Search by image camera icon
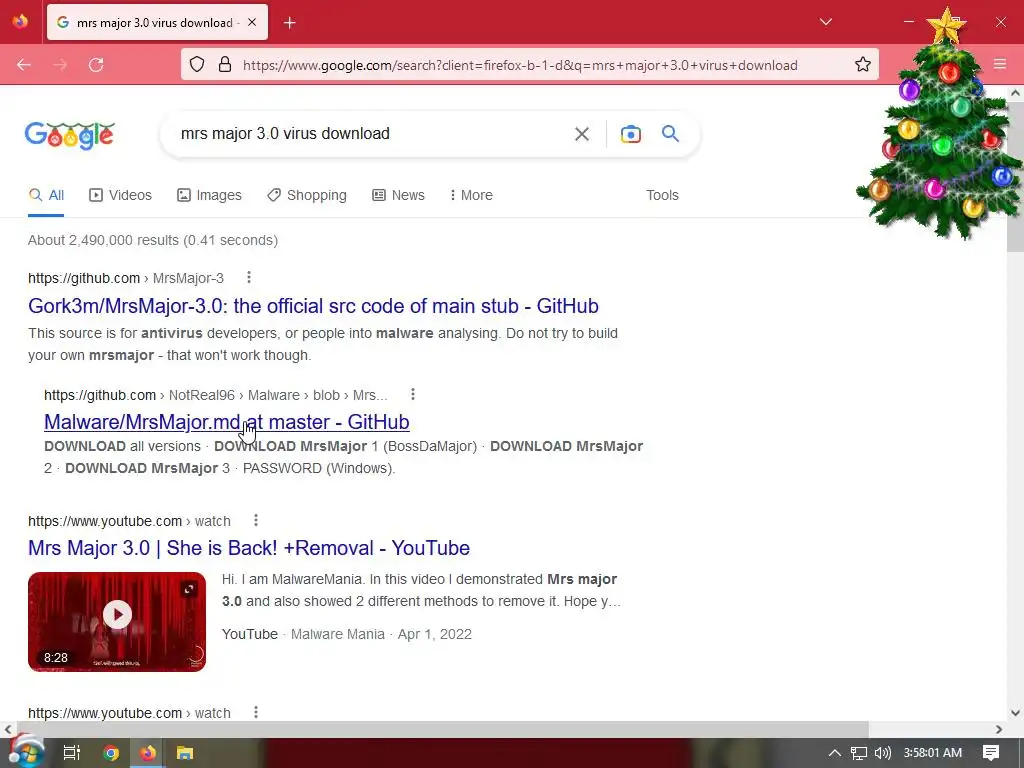The height and width of the screenshot is (768, 1024). (630, 134)
